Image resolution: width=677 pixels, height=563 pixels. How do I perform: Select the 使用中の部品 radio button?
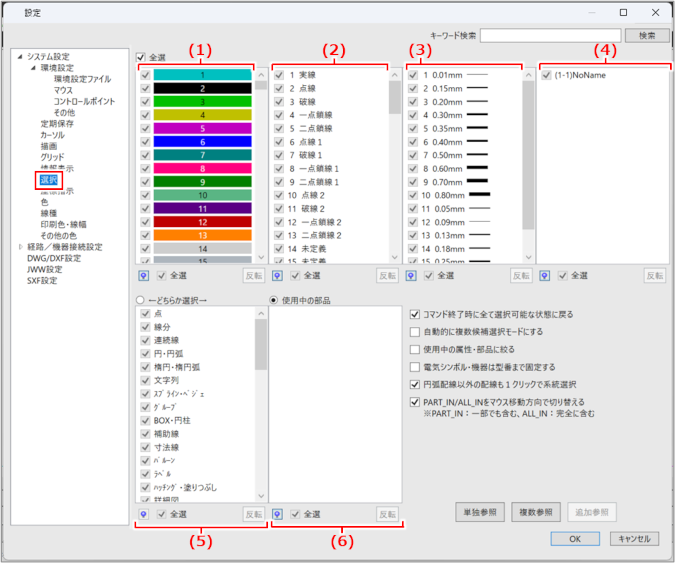tap(275, 299)
